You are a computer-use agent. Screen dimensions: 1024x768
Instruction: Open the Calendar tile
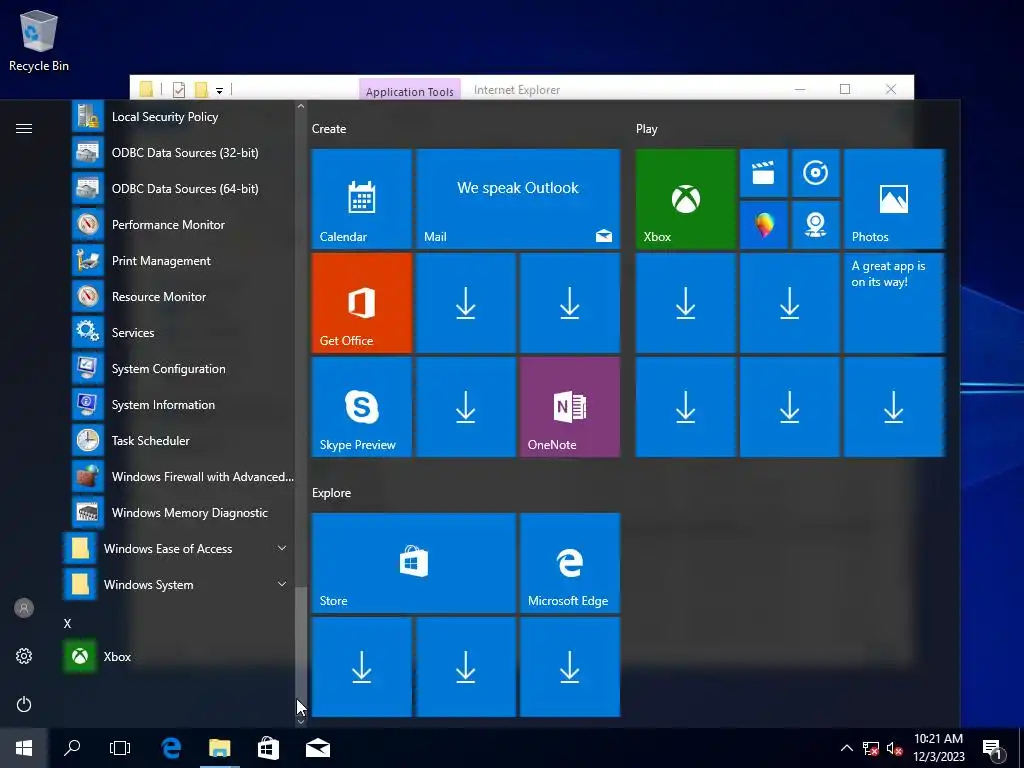click(x=361, y=199)
